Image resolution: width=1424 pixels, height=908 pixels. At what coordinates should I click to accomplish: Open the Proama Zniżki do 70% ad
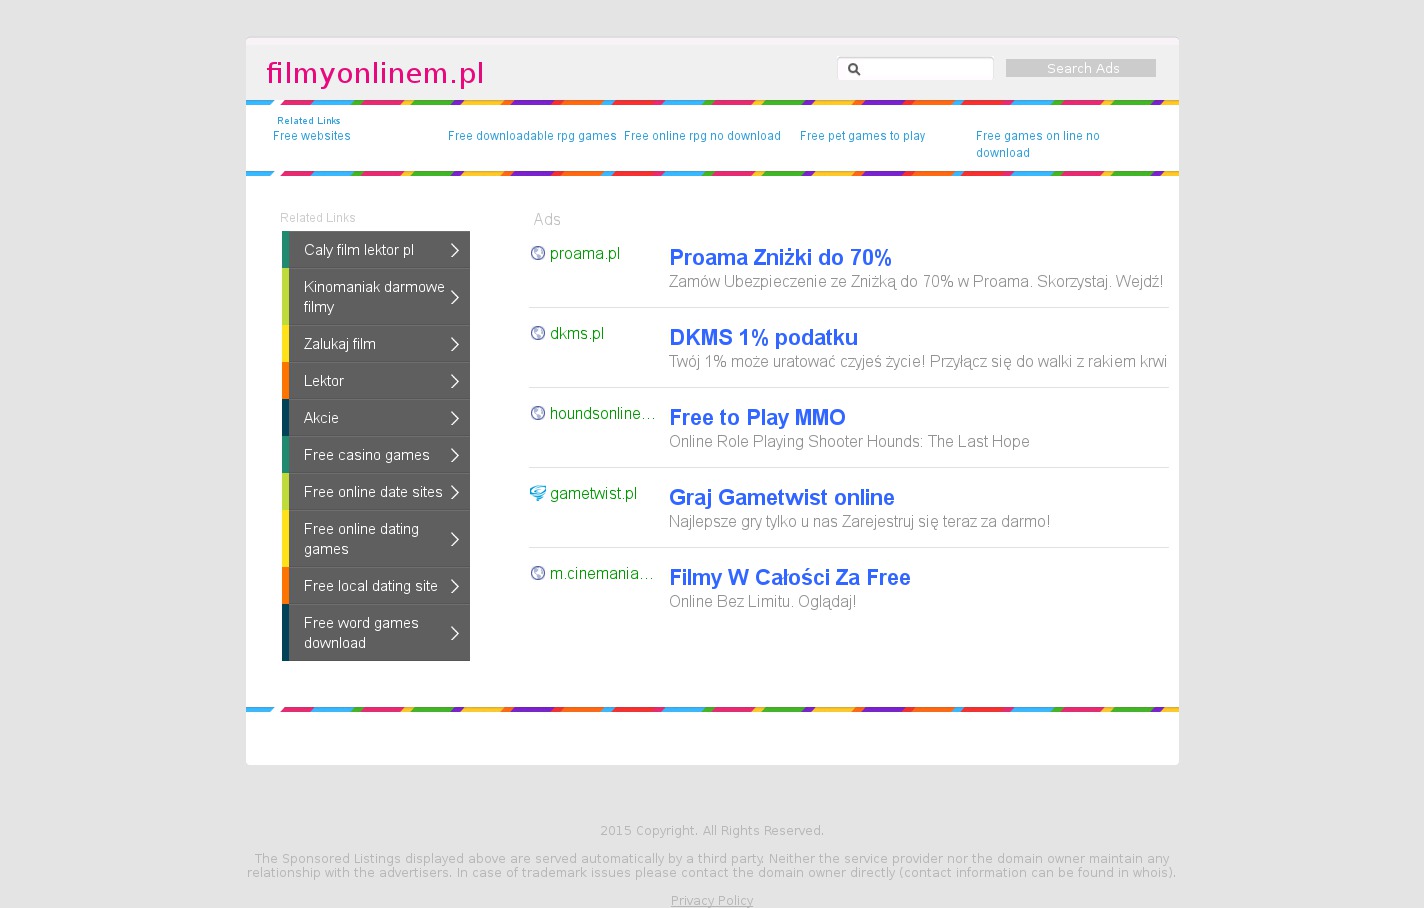[x=780, y=258]
